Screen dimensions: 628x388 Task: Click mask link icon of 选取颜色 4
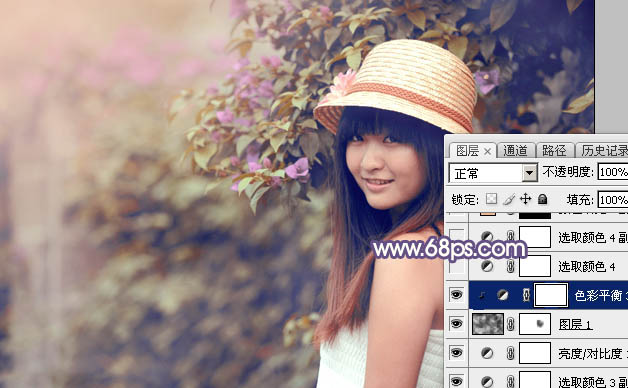(x=510, y=266)
